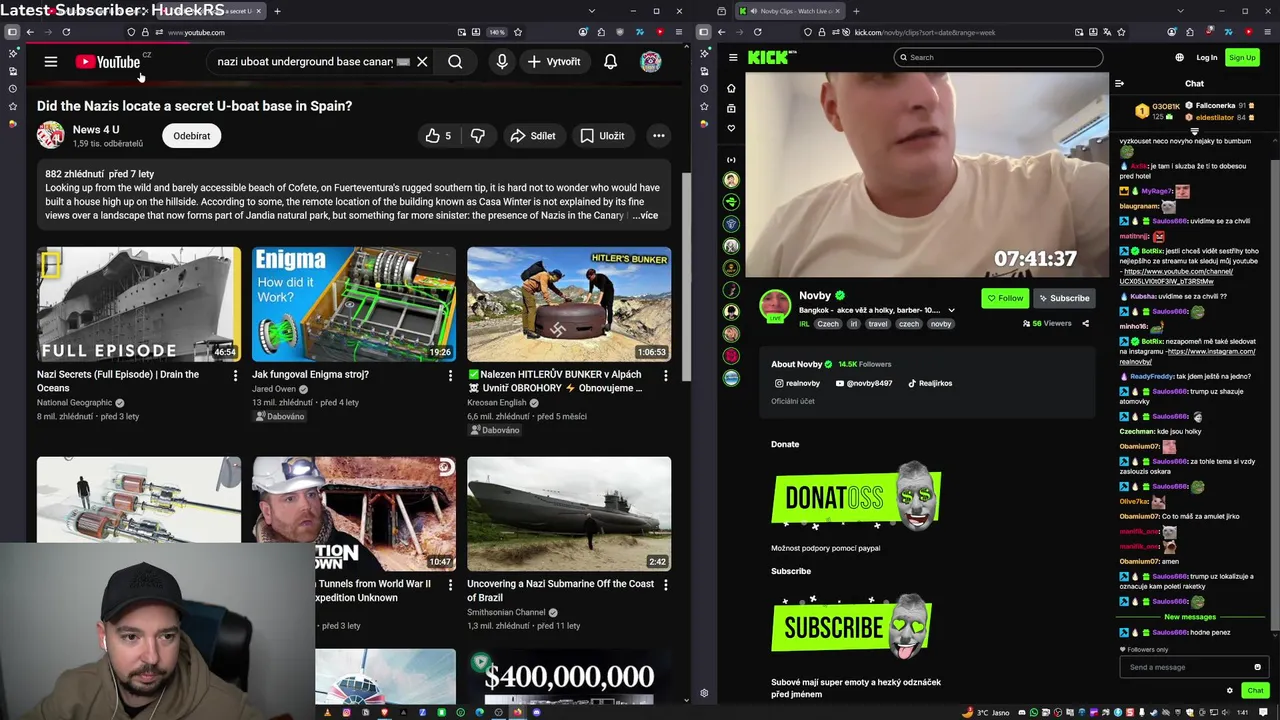The height and width of the screenshot is (720, 1280).
Task: Go back in YouTube browser window
Action: pos(30,32)
